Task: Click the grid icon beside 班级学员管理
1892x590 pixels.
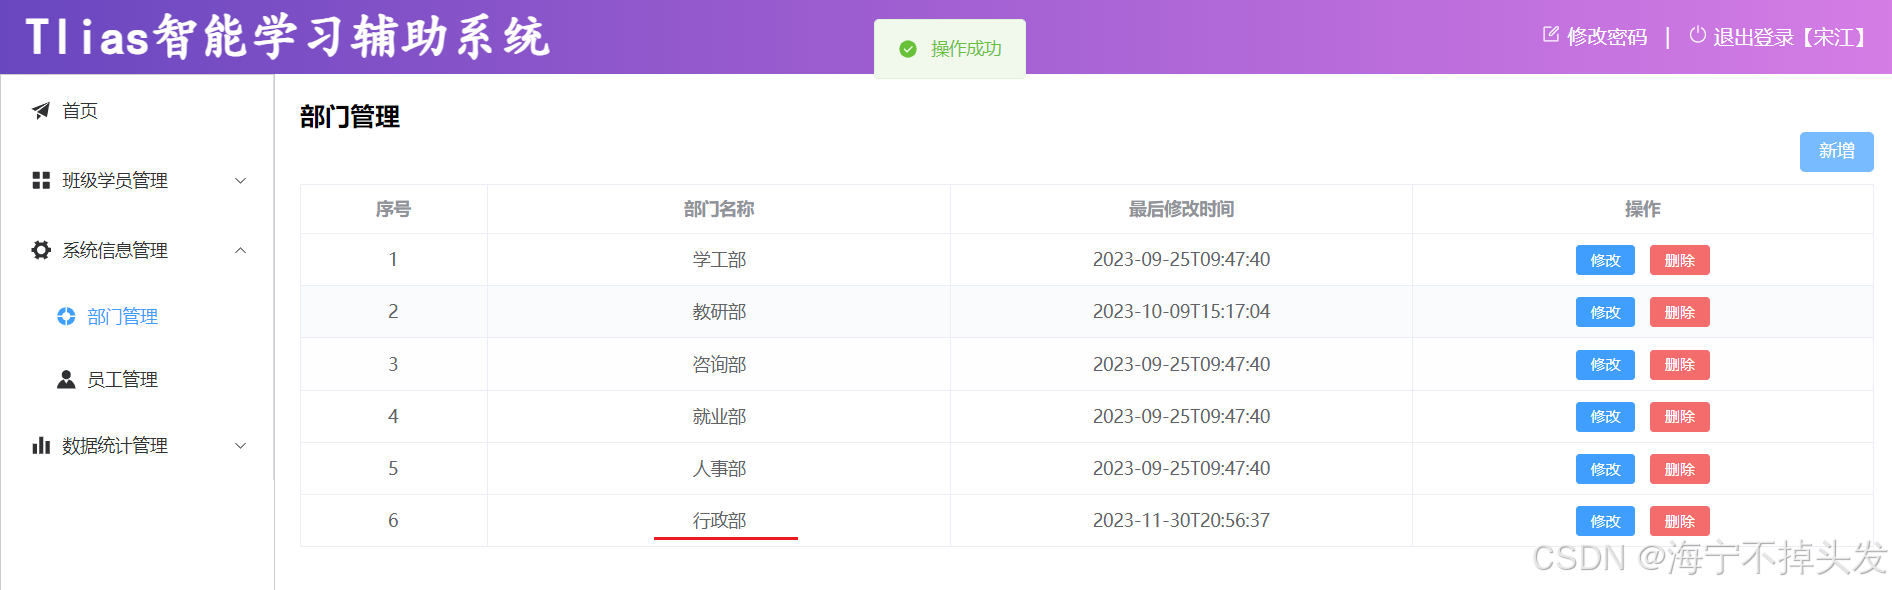Action: (41, 180)
